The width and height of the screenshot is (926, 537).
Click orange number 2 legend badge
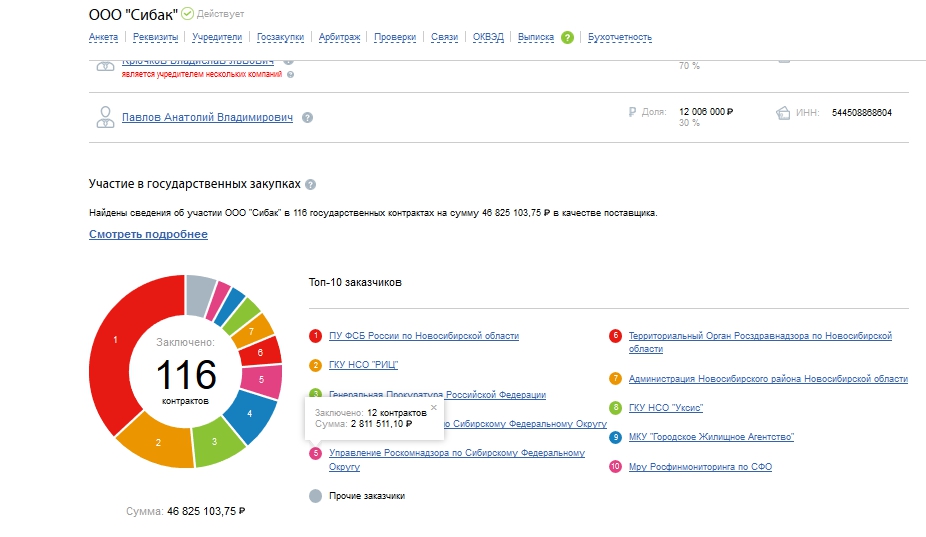coord(315,365)
